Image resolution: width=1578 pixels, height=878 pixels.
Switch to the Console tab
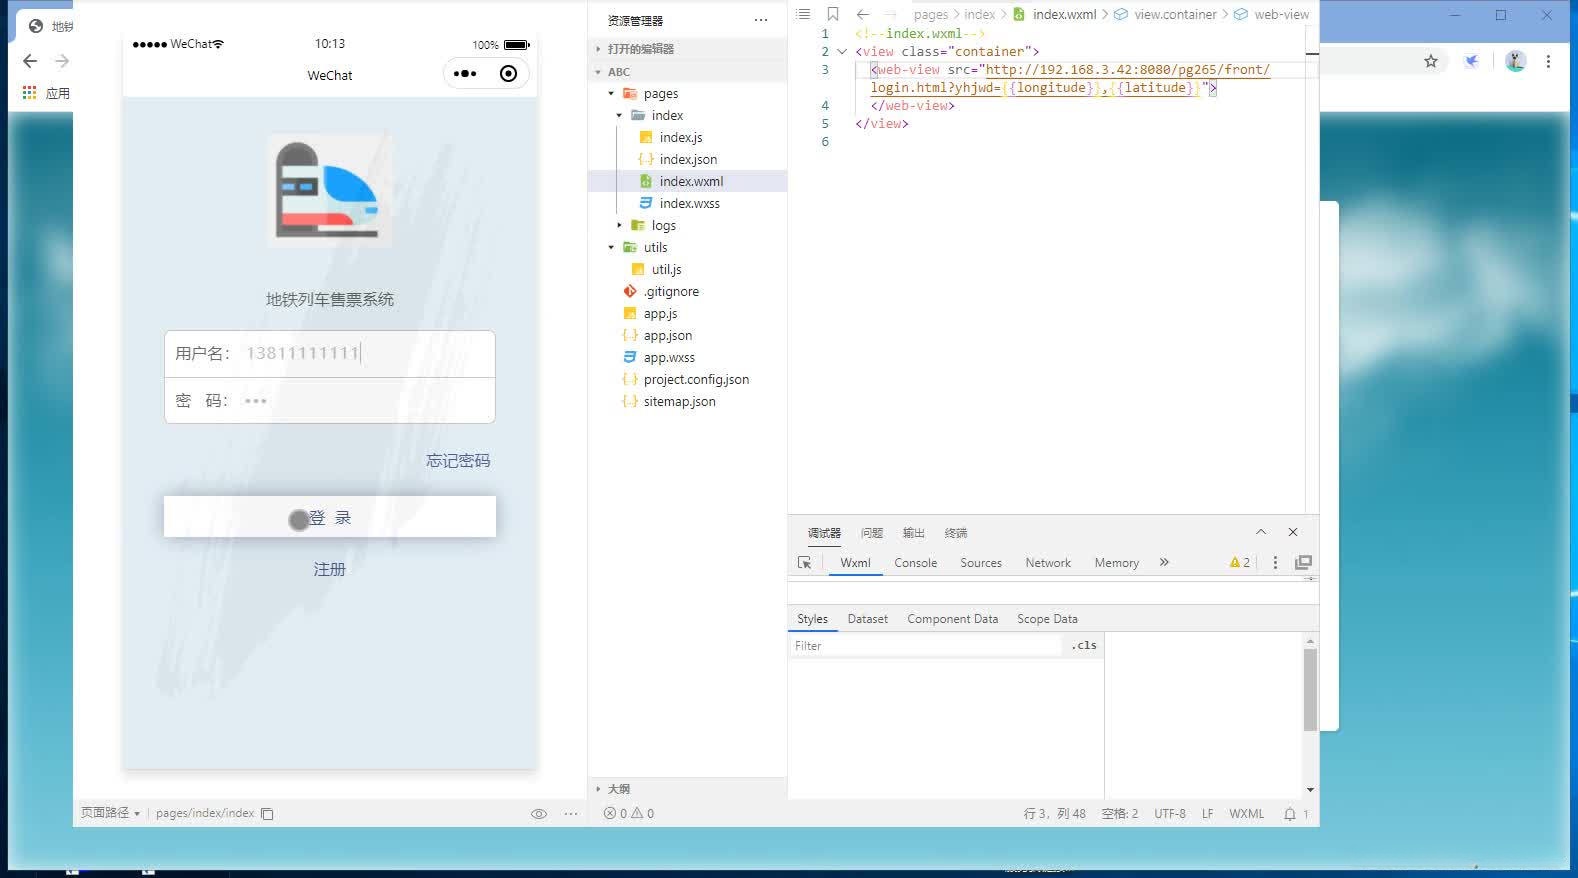coord(915,563)
